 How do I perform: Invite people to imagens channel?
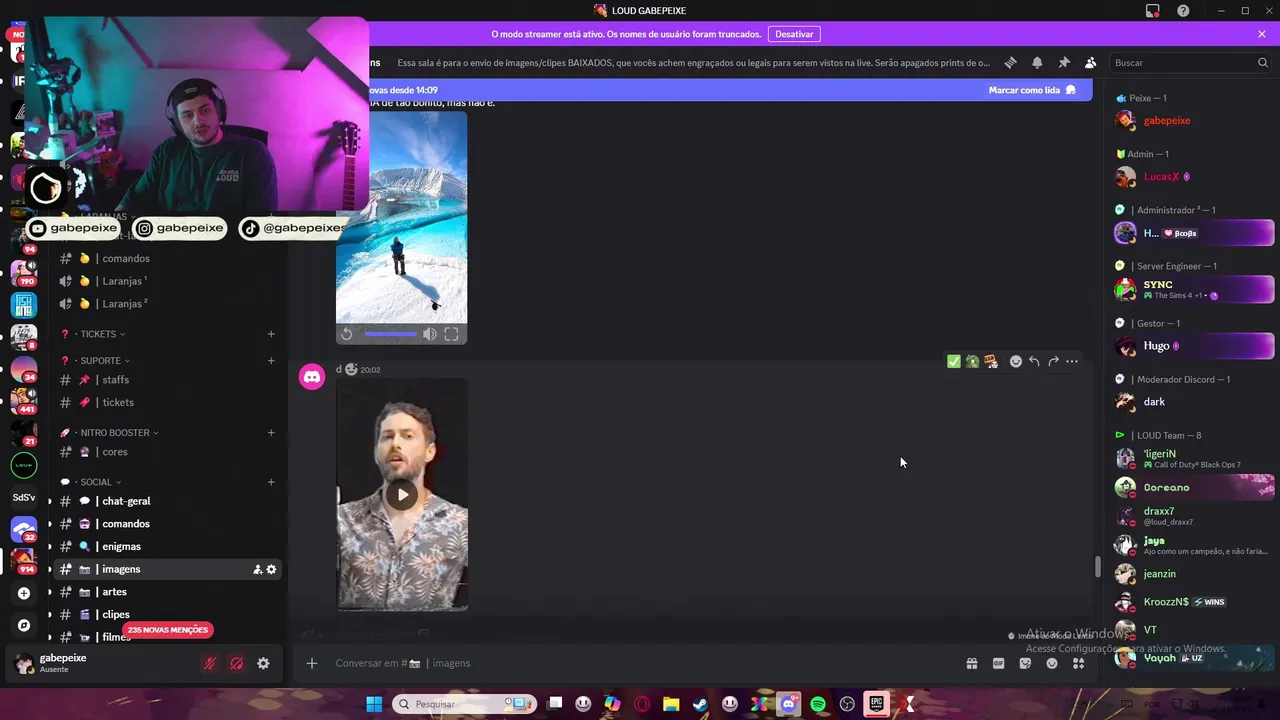(257, 569)
